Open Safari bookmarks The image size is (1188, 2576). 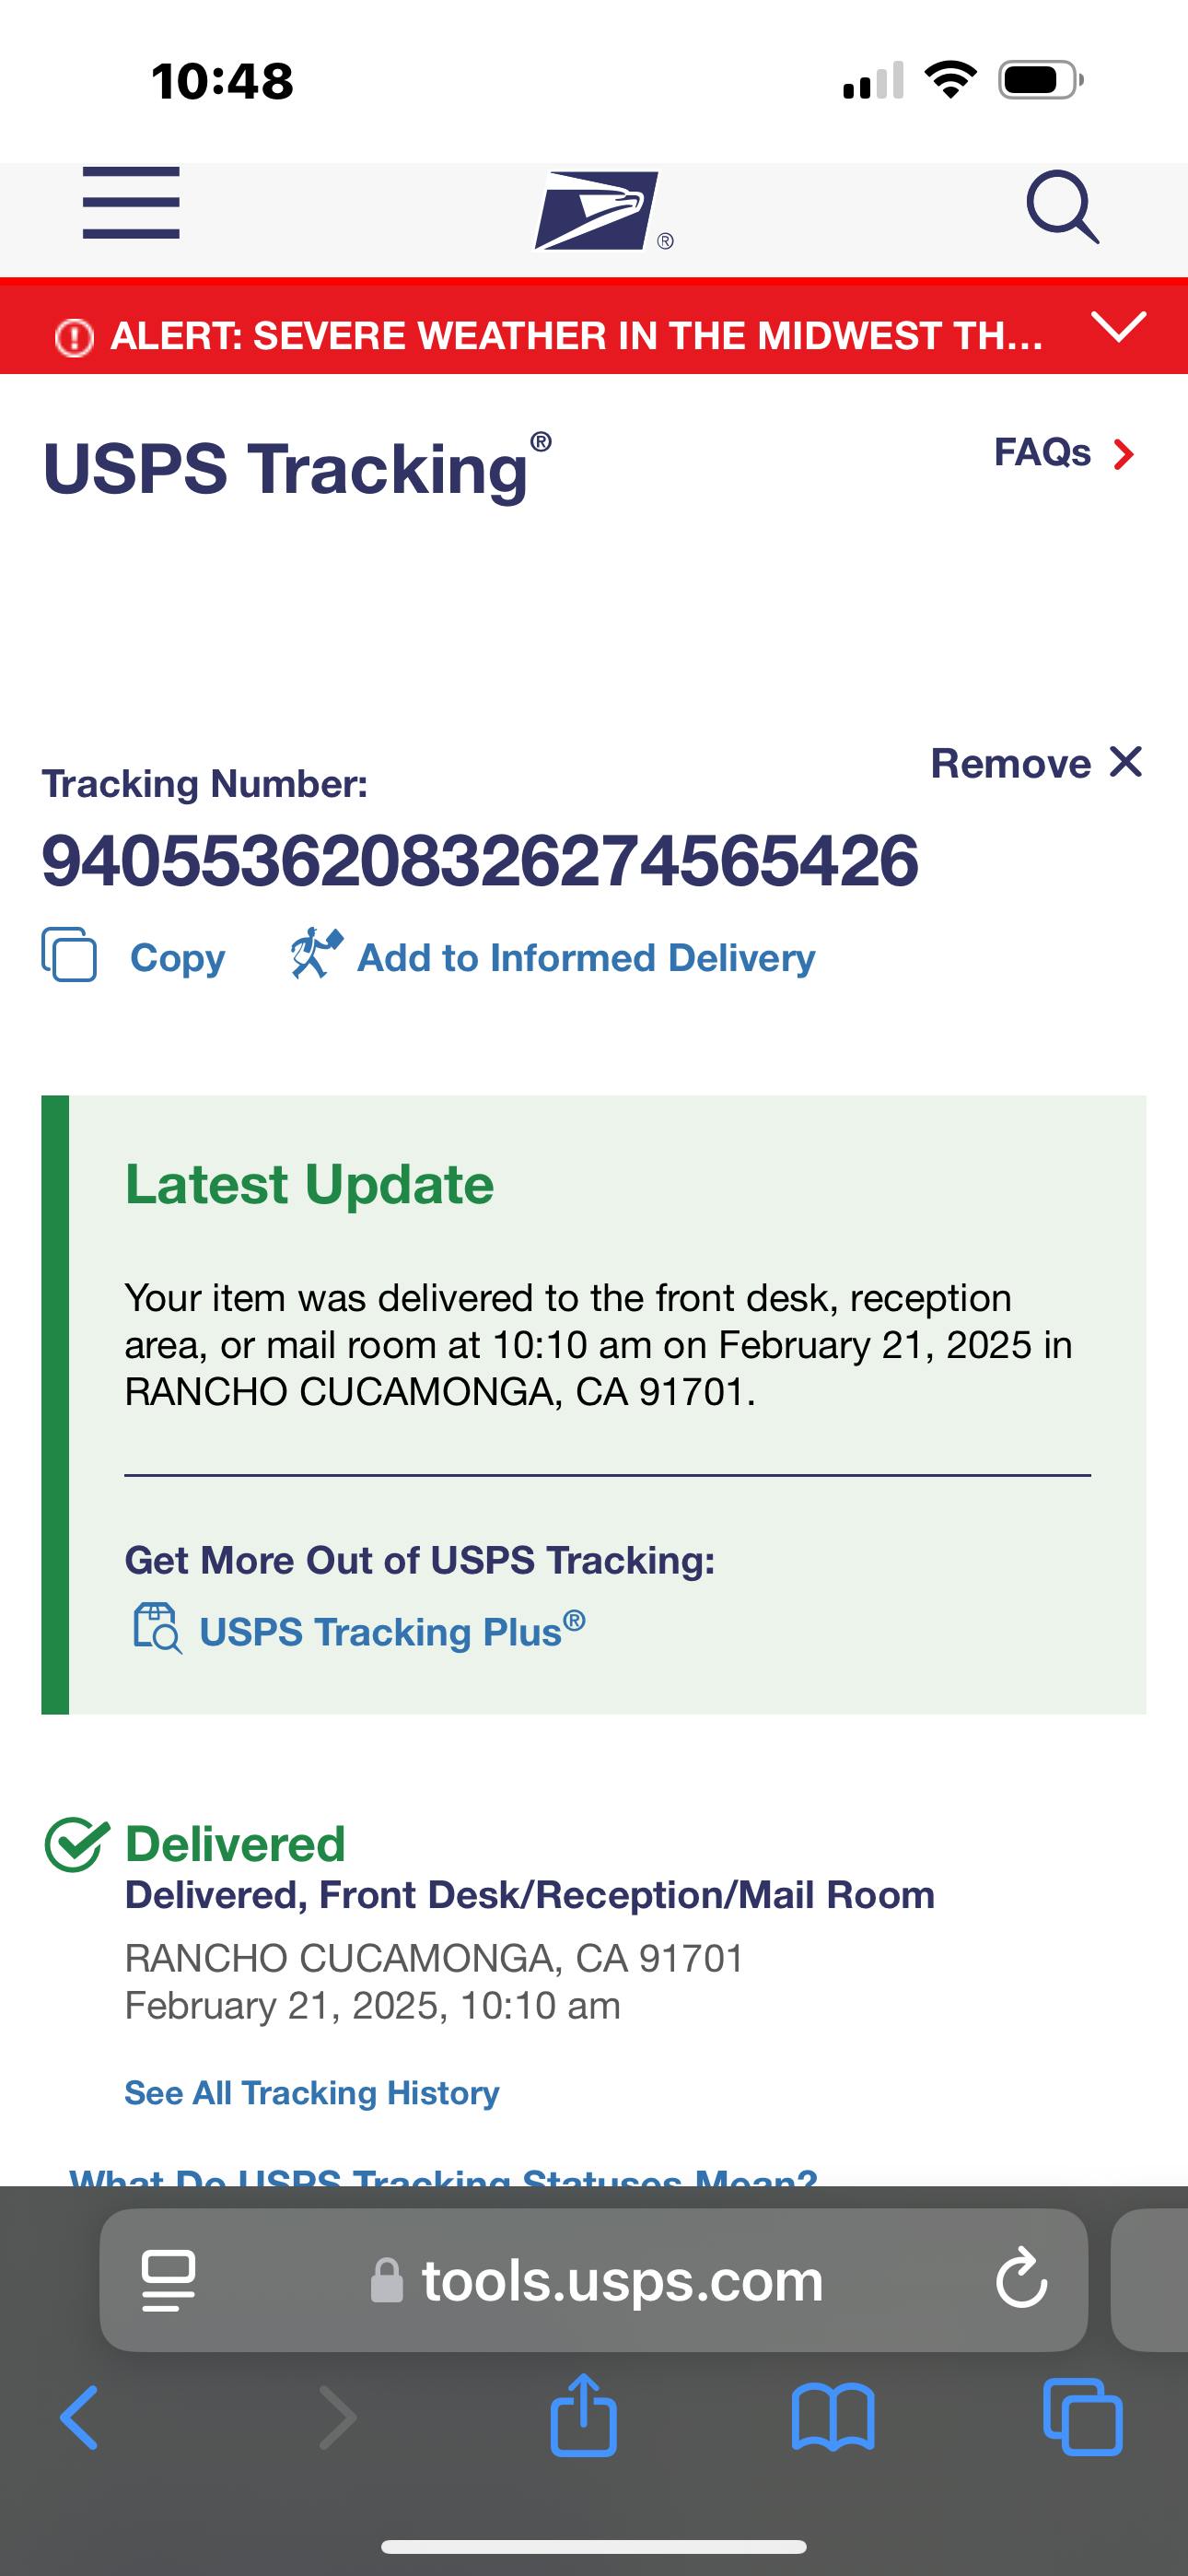coord(832,2417)
